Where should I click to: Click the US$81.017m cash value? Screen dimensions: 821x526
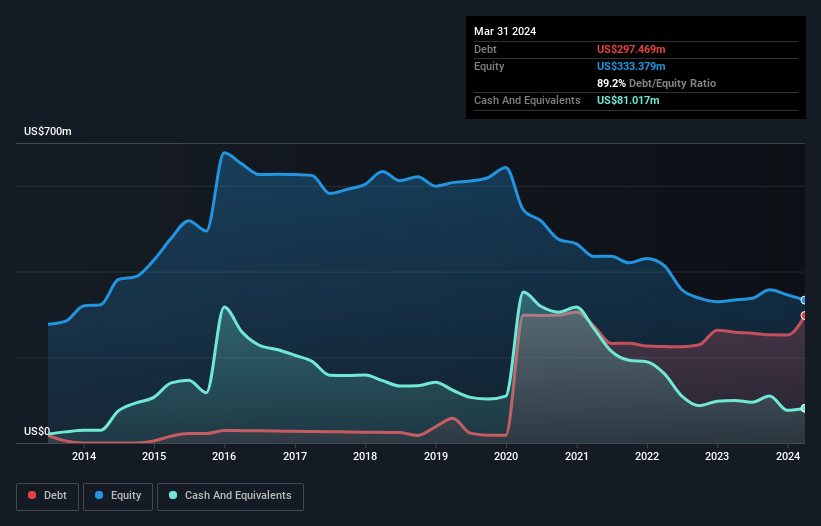pyautogui.click(x=628, y=100)
